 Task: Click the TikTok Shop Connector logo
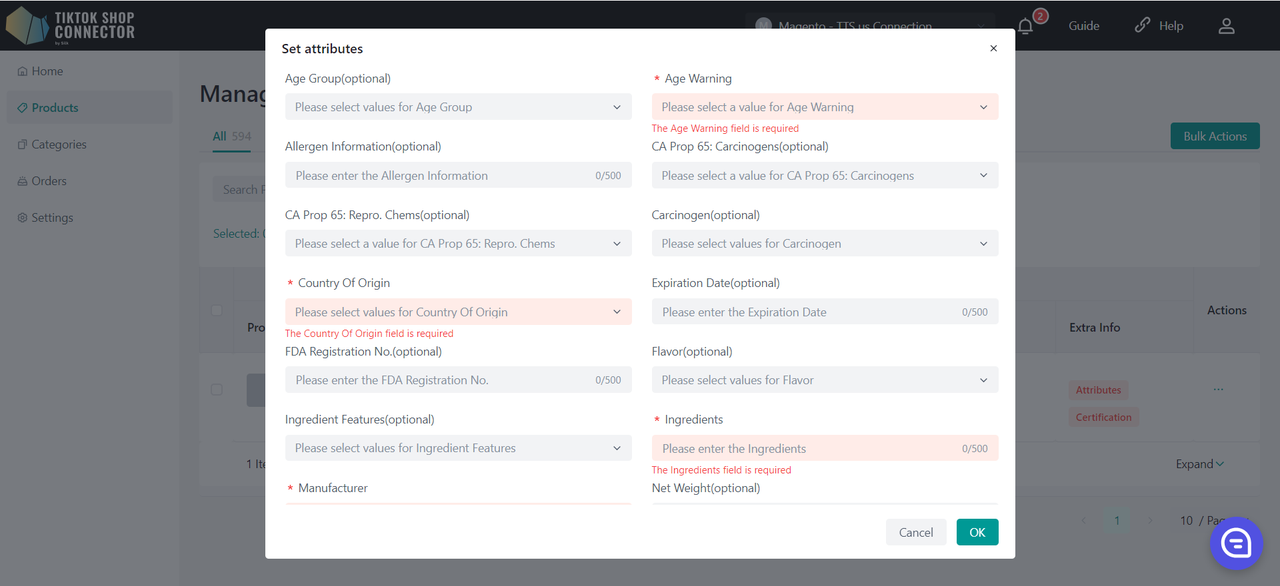point(70,26)
